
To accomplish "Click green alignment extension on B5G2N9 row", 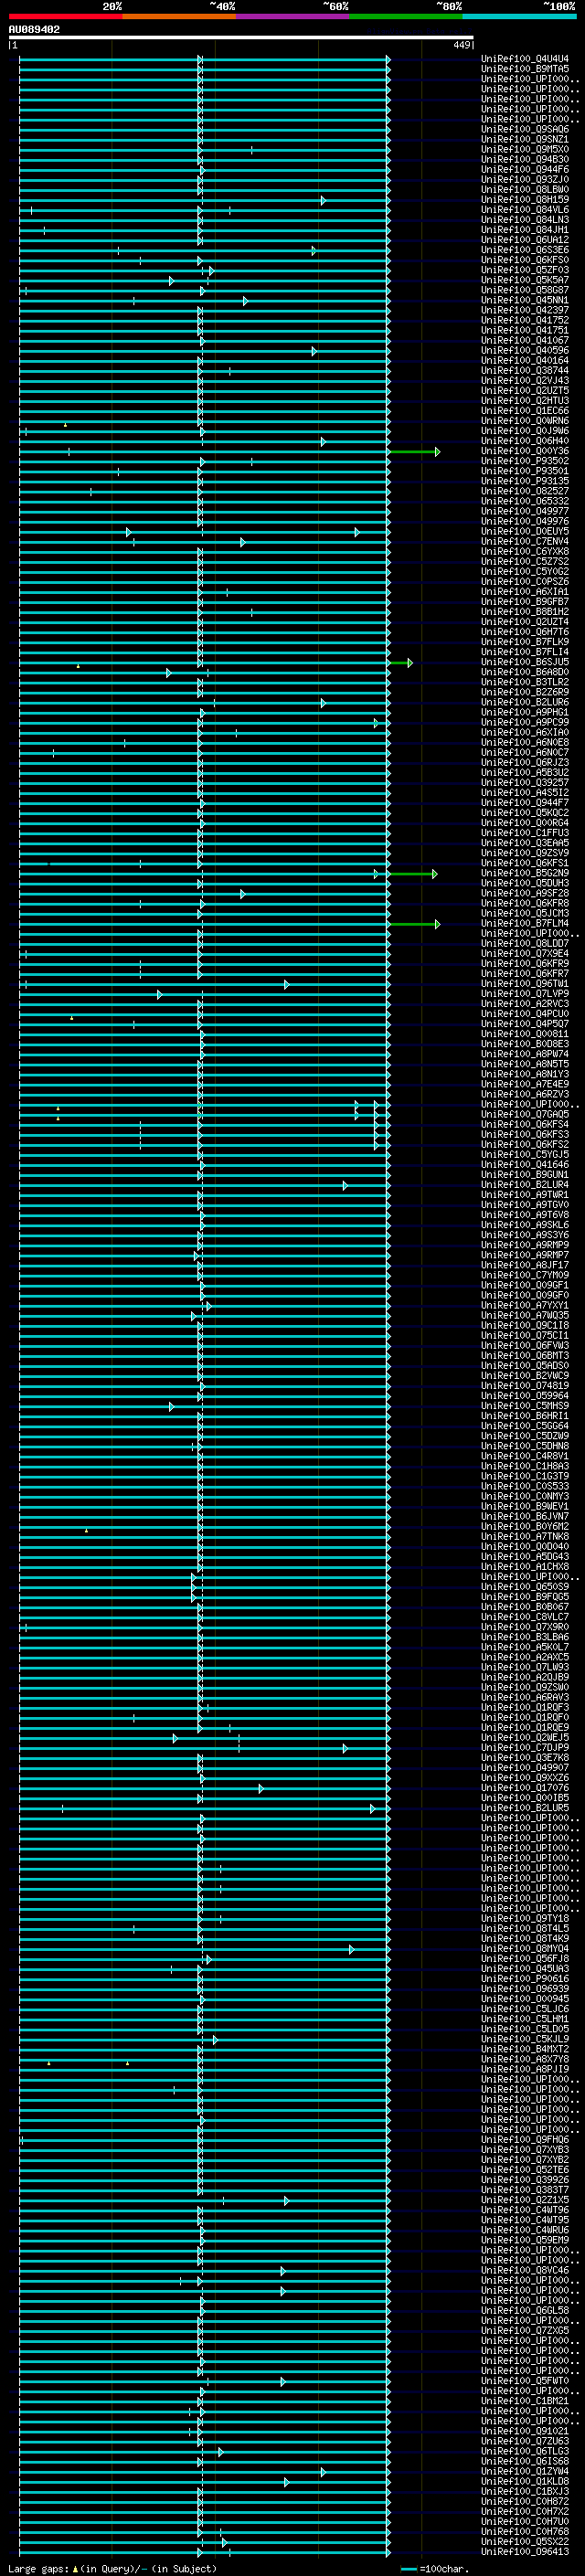I will click(413, 874).
